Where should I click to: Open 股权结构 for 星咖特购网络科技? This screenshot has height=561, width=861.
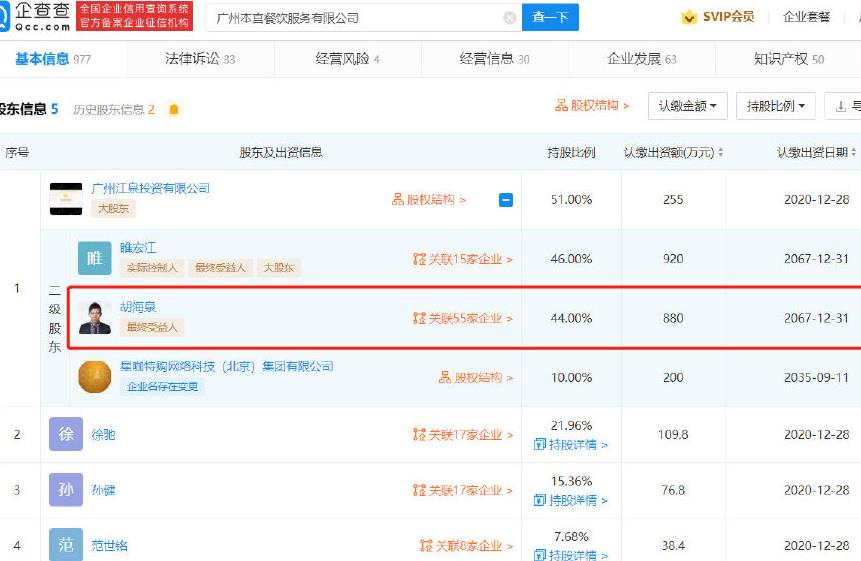[x=476, y=378]
